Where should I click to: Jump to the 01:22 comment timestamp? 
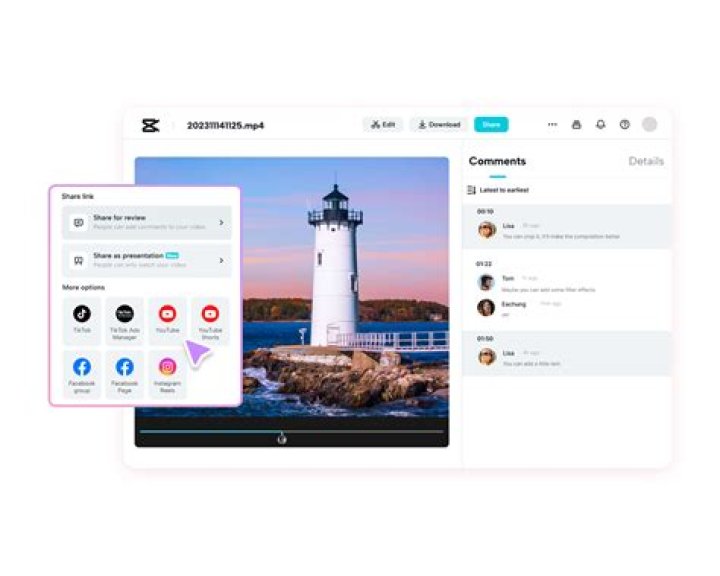(484, 264)
